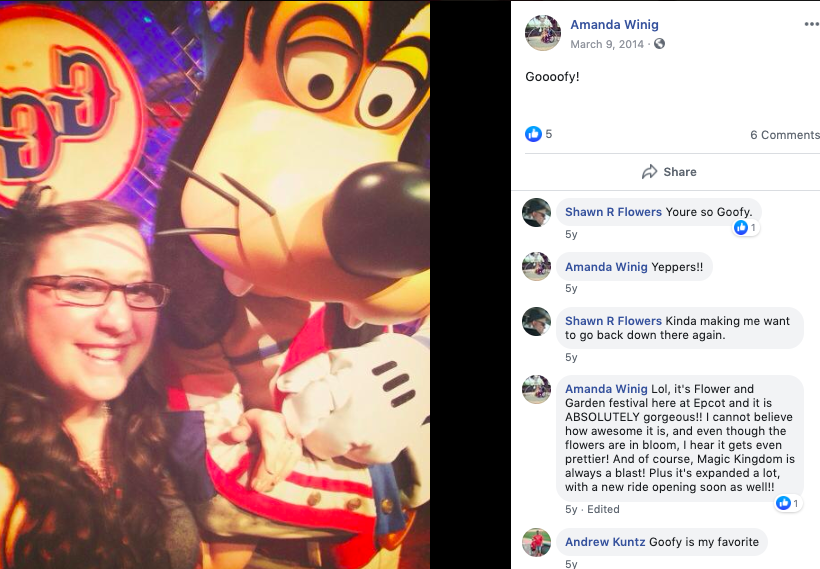Open the post options three-dots menu
Viewport: 820px width, 569px height.
[x=812, y=25]
